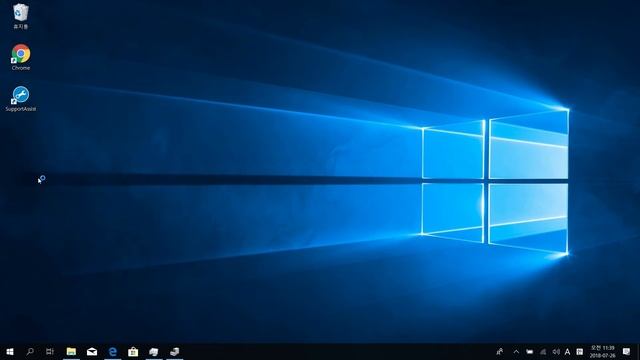This screenshot has width=640, height=360.
Task: Open taskbar search magnifier
Action: point(30,351)
